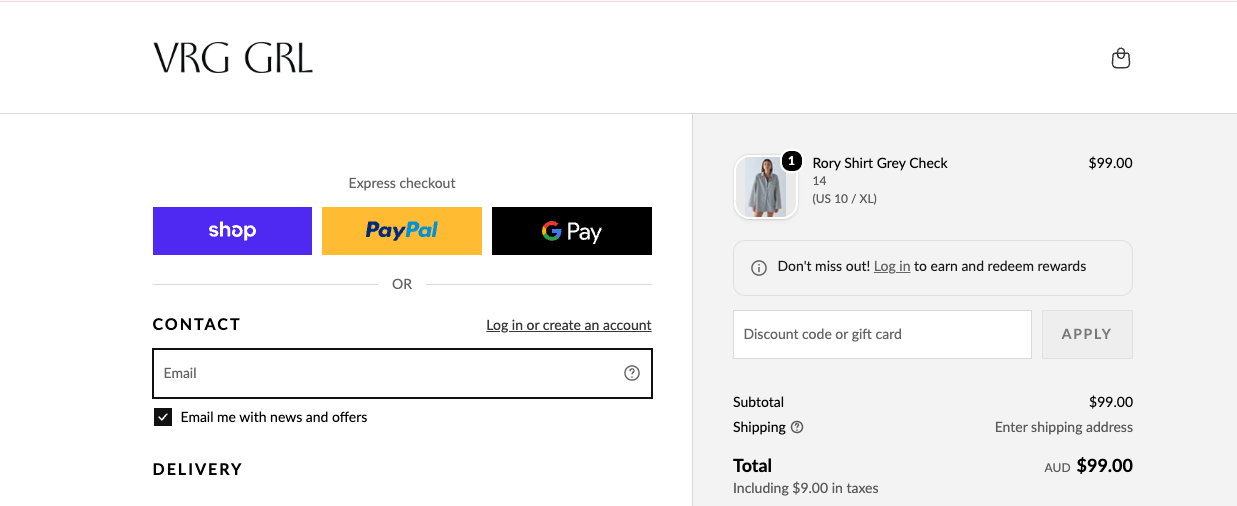Click the Rory Shirt Grey Check thumbnail
1237x506 pixels.
click(766, 187)
